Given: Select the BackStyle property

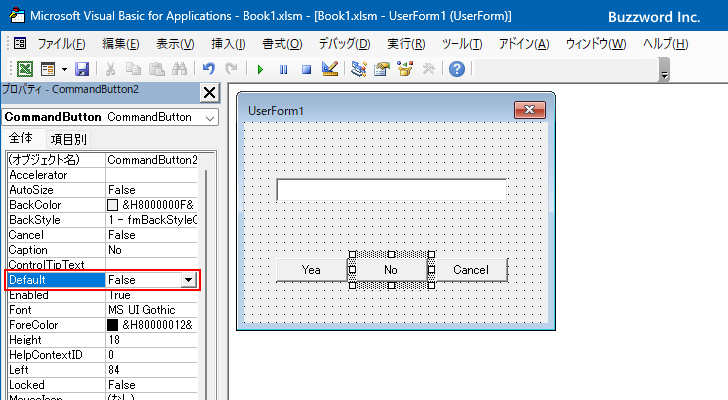Looking at the screenshot, I should (102, 219).
